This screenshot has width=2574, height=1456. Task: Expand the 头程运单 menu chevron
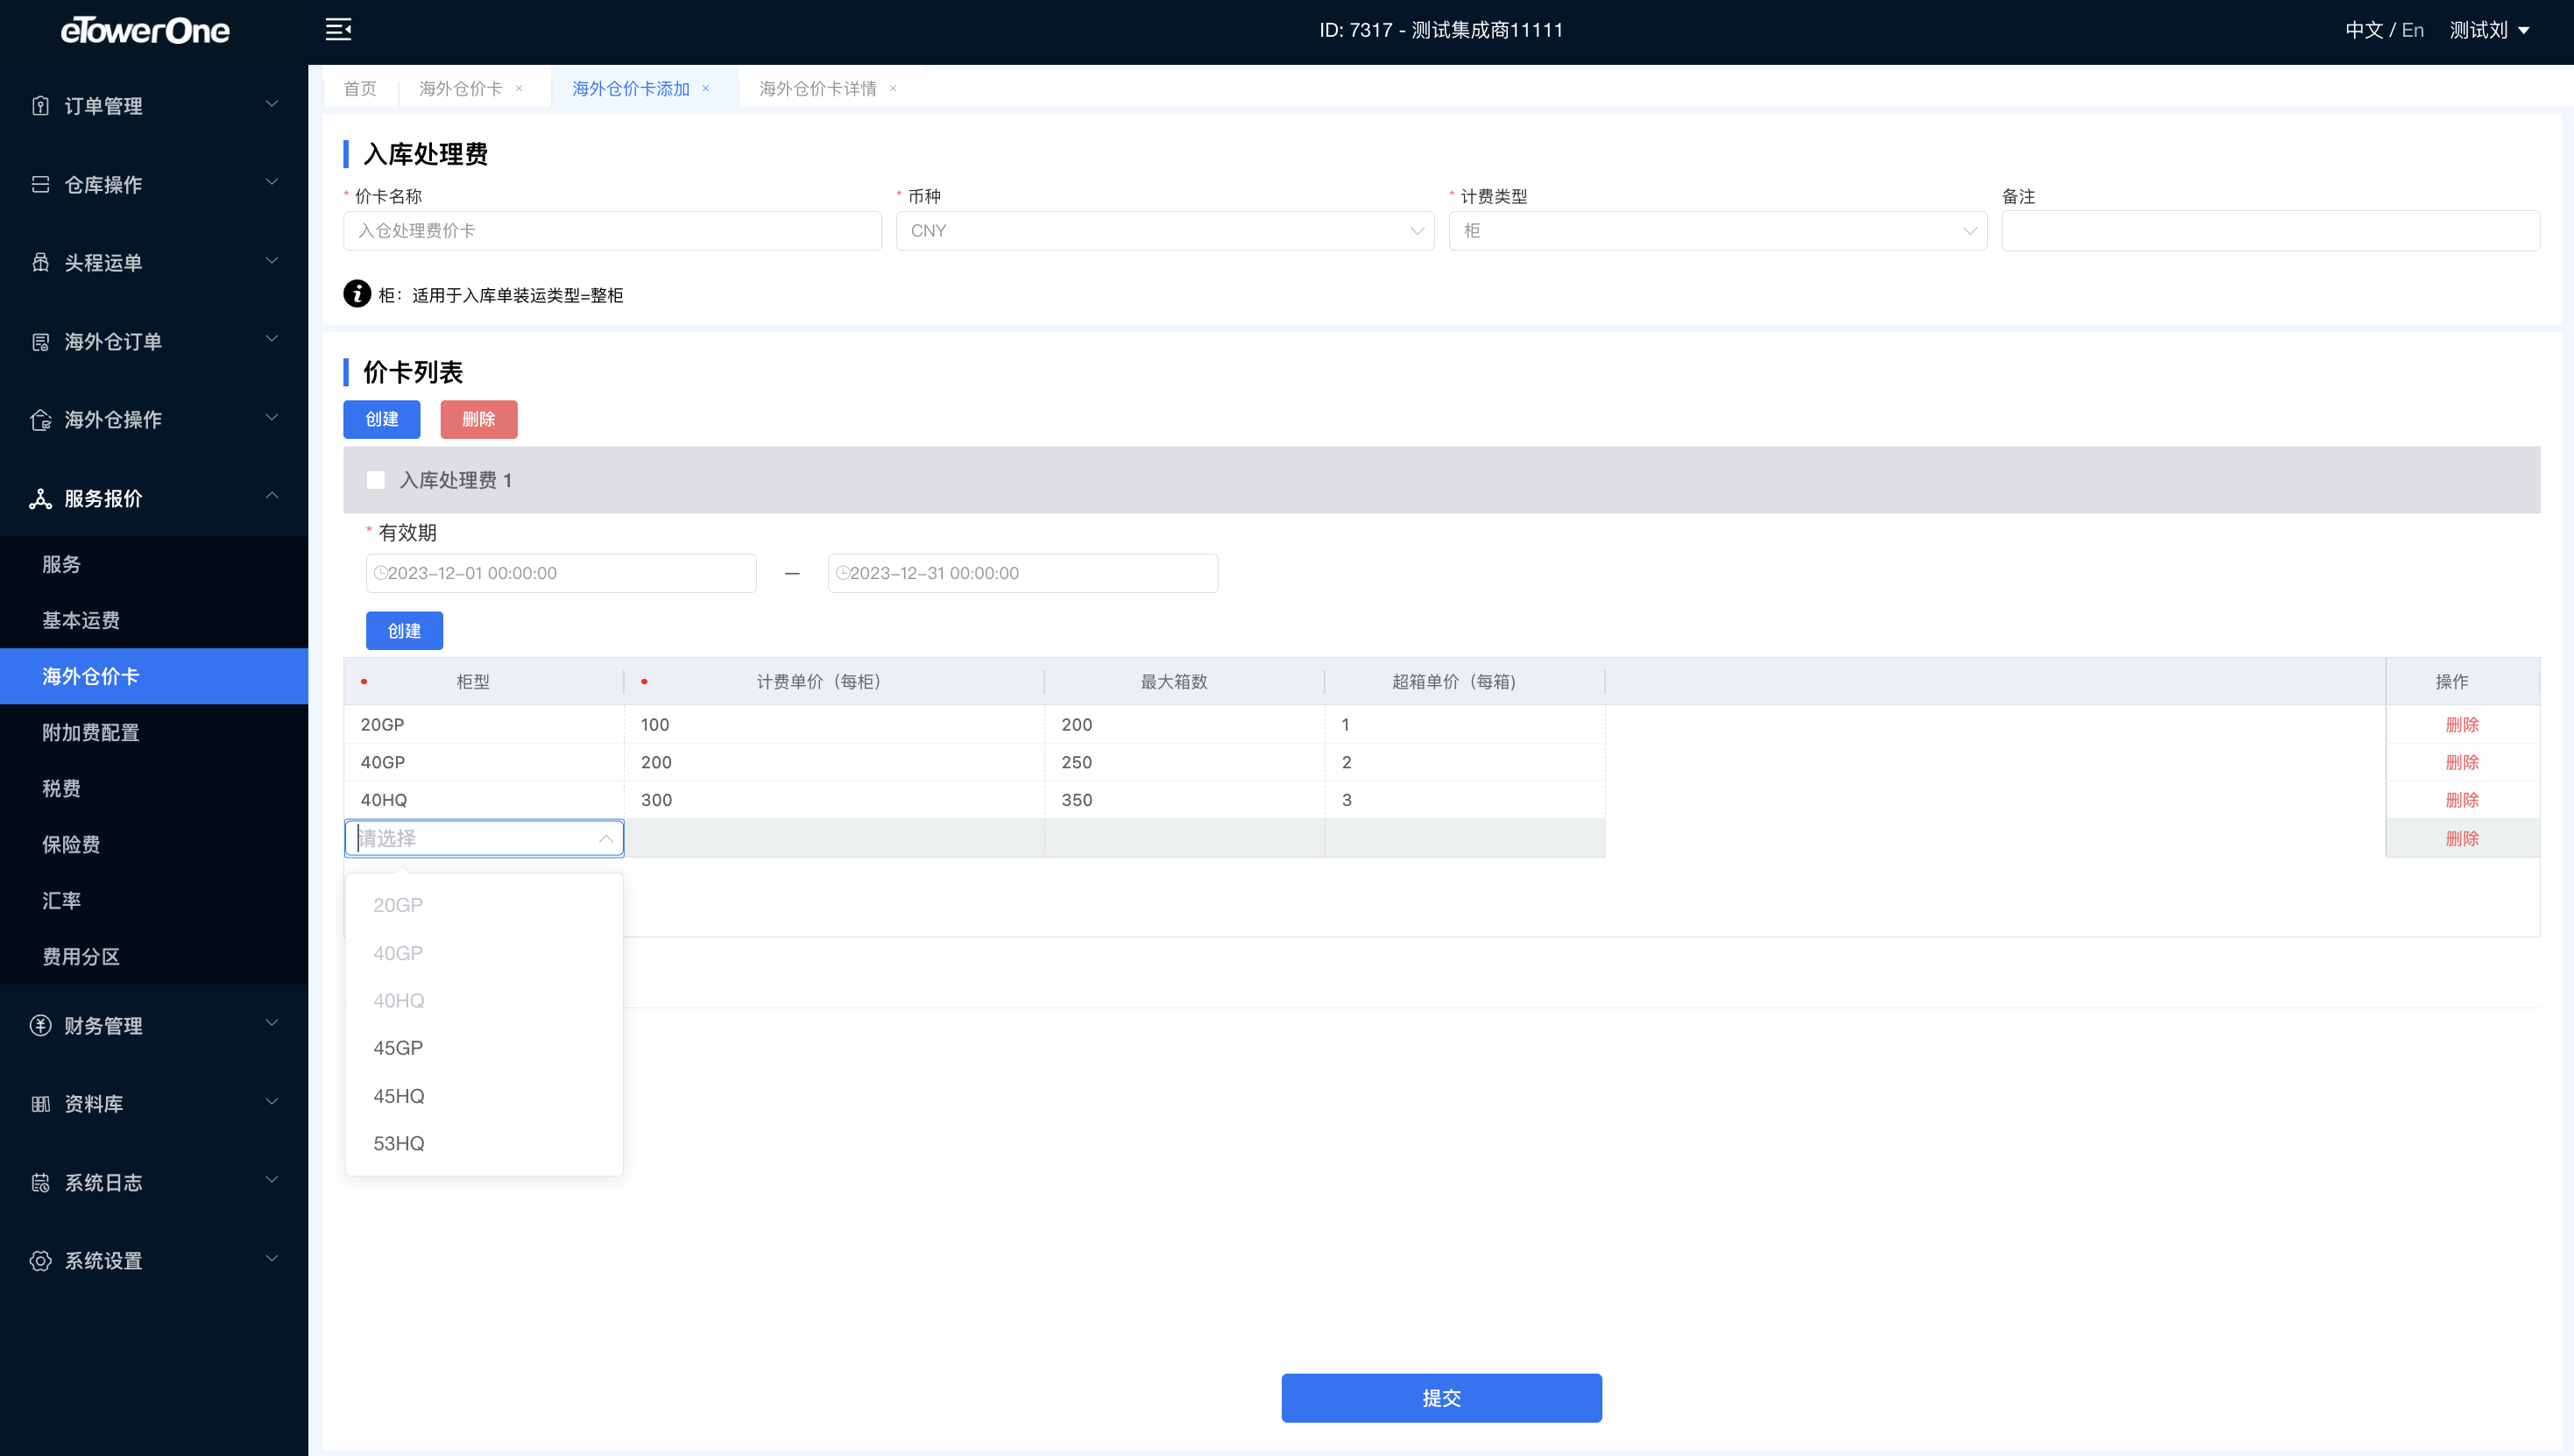pyautogui.click(x=271, y=261)
